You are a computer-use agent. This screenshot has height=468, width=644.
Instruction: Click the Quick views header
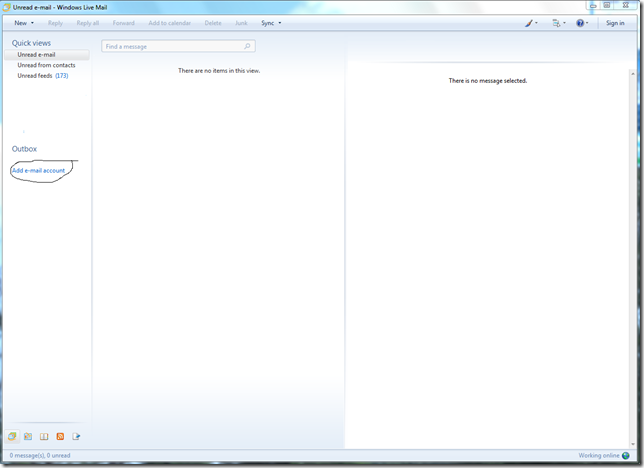(x=31, y=43)
